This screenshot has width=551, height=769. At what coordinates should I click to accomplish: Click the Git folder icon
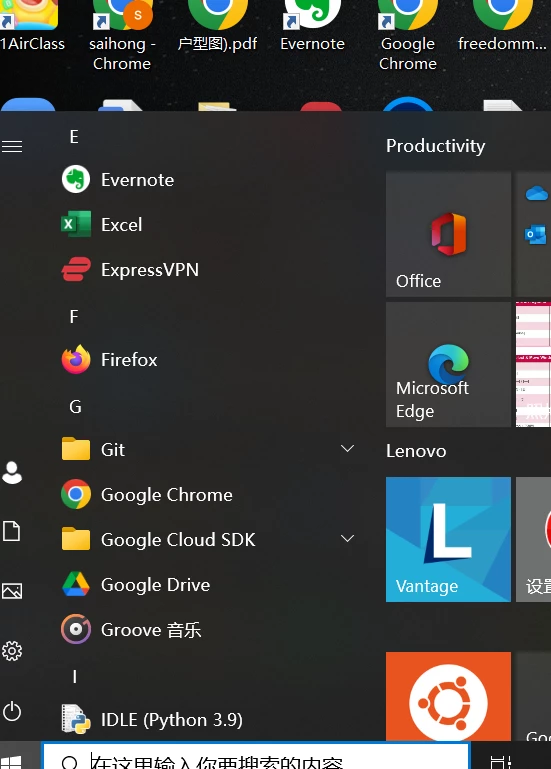76,449
